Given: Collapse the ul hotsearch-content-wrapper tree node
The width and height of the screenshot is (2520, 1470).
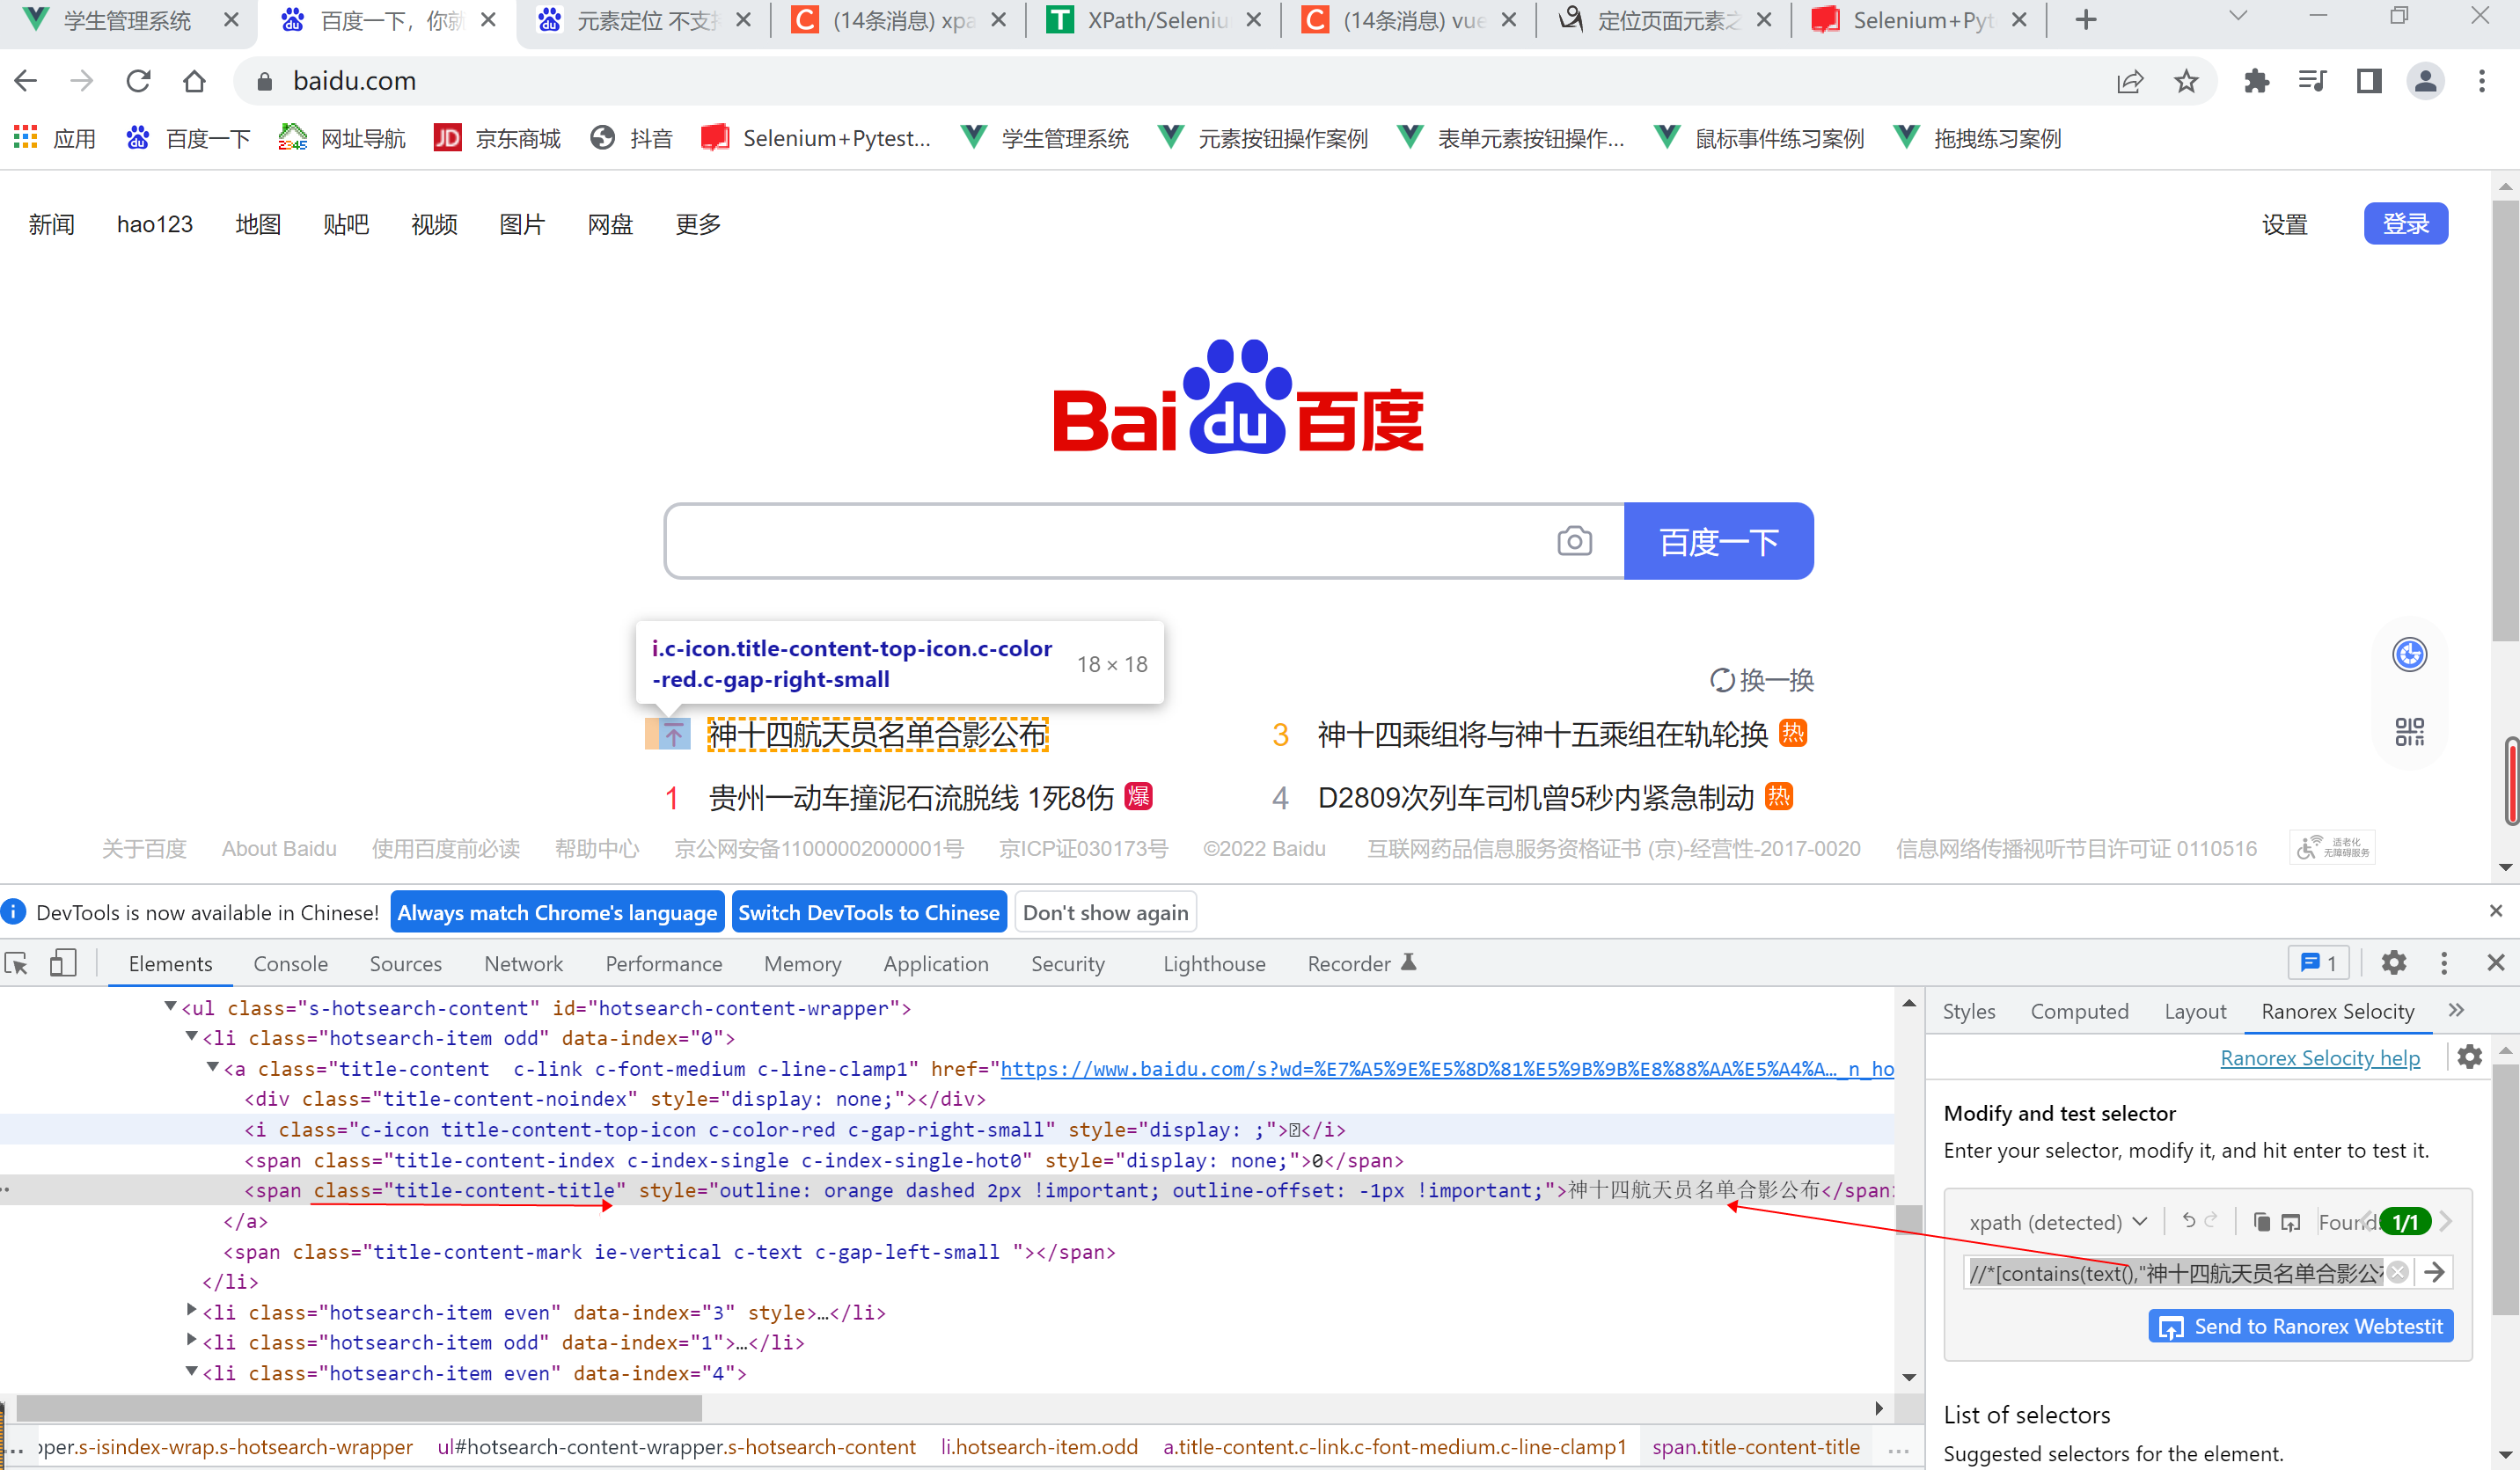Looking at the screenshot, I should point(170,1007).
